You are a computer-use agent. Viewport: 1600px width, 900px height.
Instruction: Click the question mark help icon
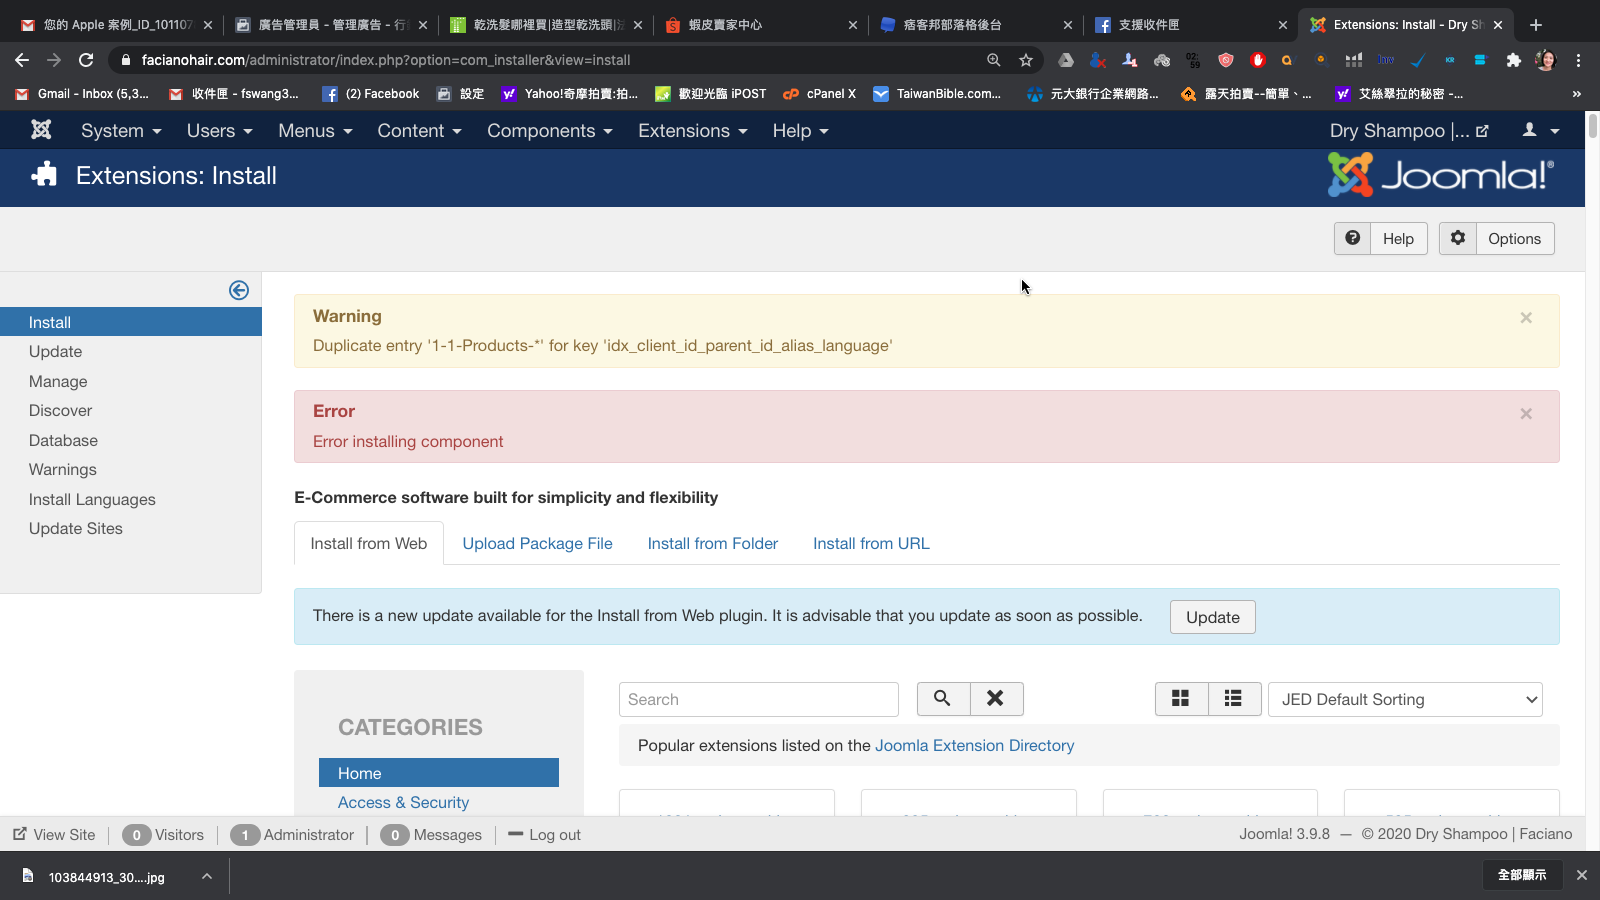[x=1352, y=238]
